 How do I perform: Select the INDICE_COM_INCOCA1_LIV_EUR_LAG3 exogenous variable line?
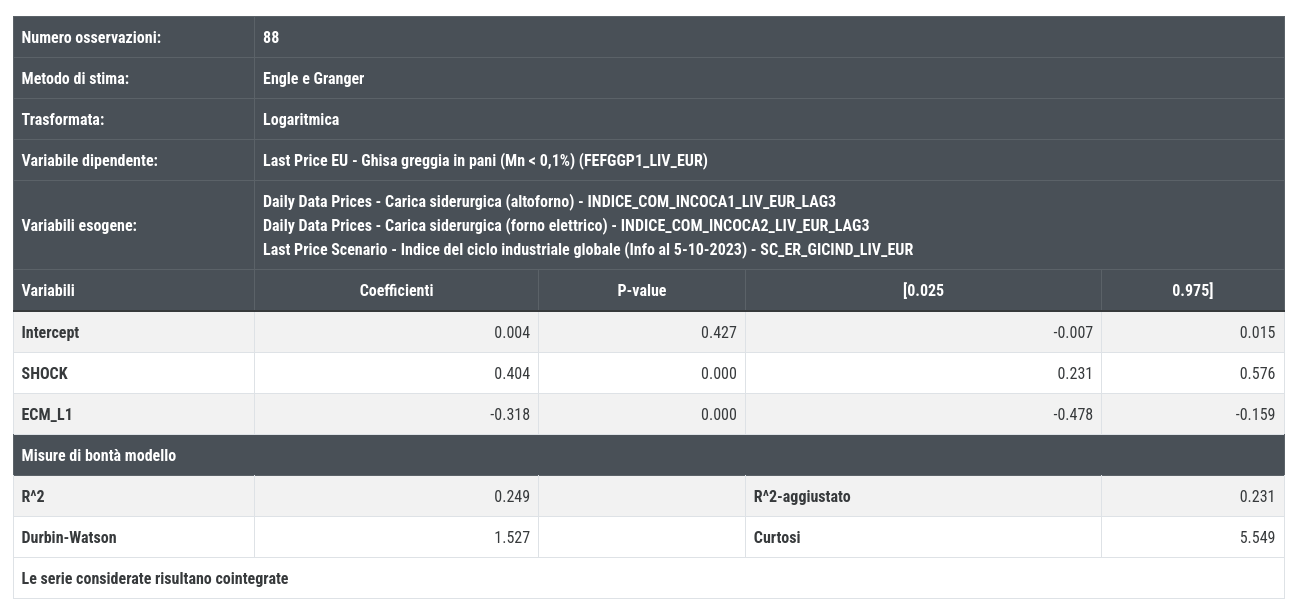[x=549, y=202]
